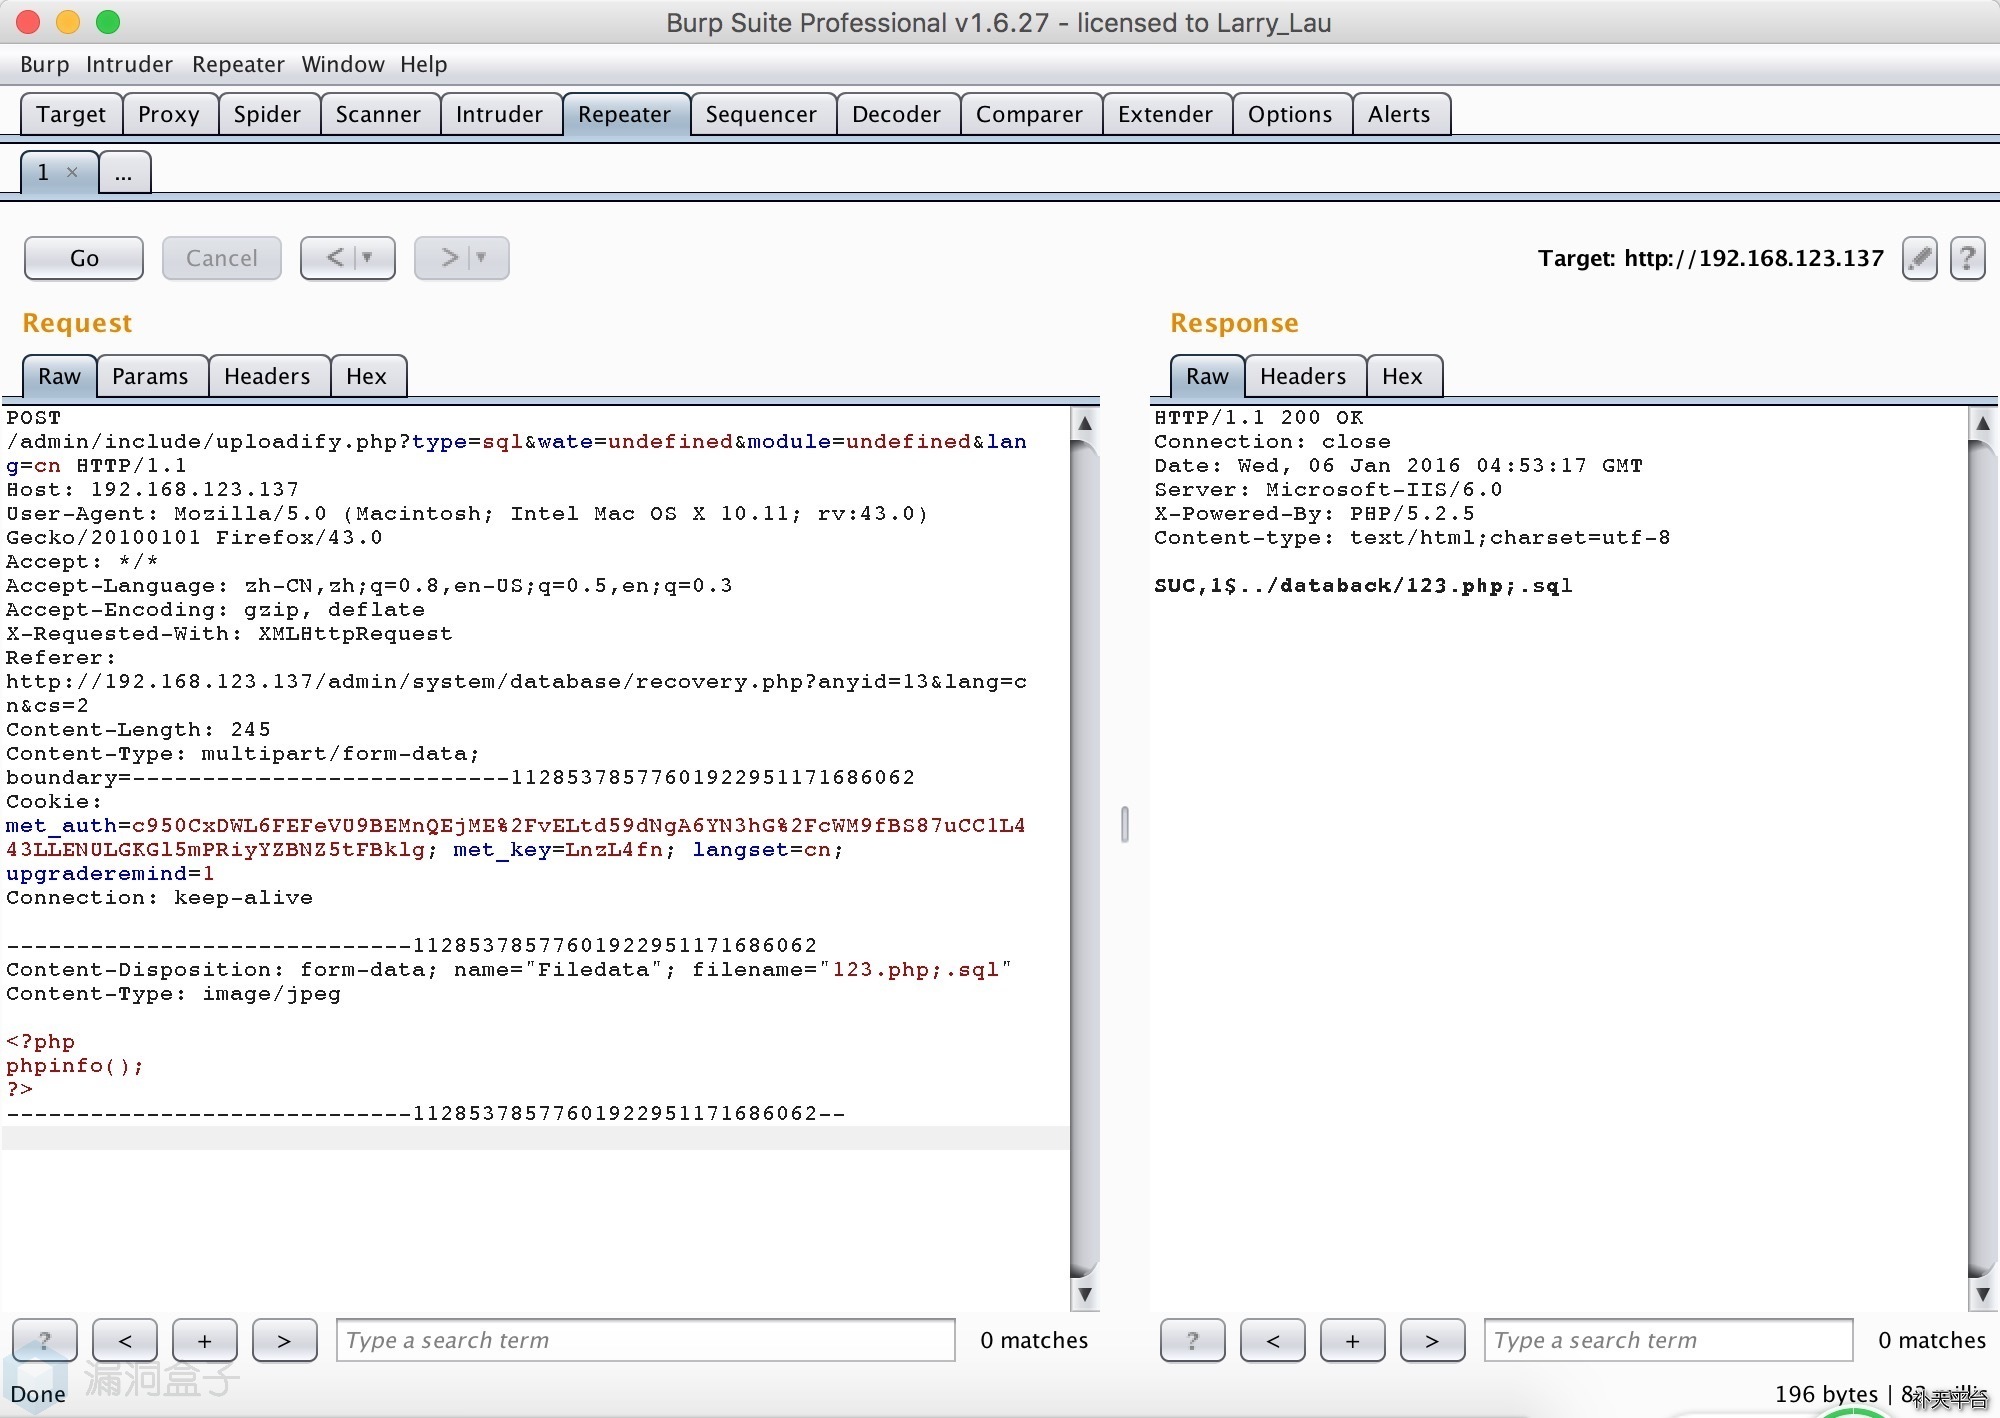This screenshot has height=1418, width=2000.
Task: Click the response text SUC,1$../databack/123.php;.sql
Action: pos(1363,586)
